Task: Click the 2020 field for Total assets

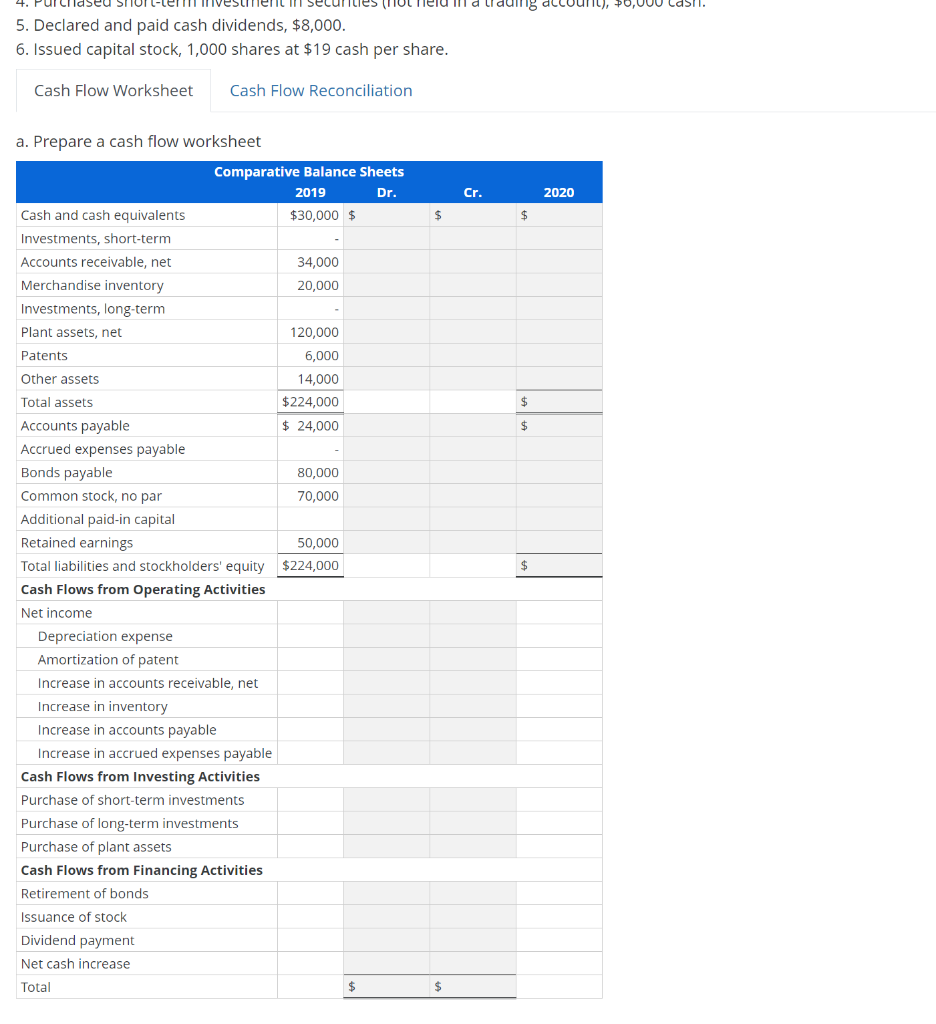Action: point(559,402)
